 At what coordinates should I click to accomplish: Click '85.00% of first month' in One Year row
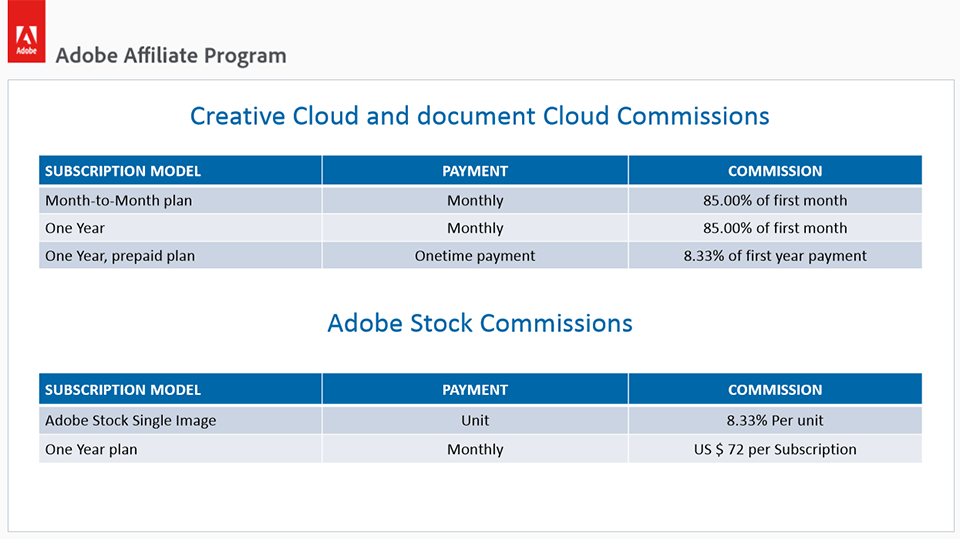[x=775, y=228]
